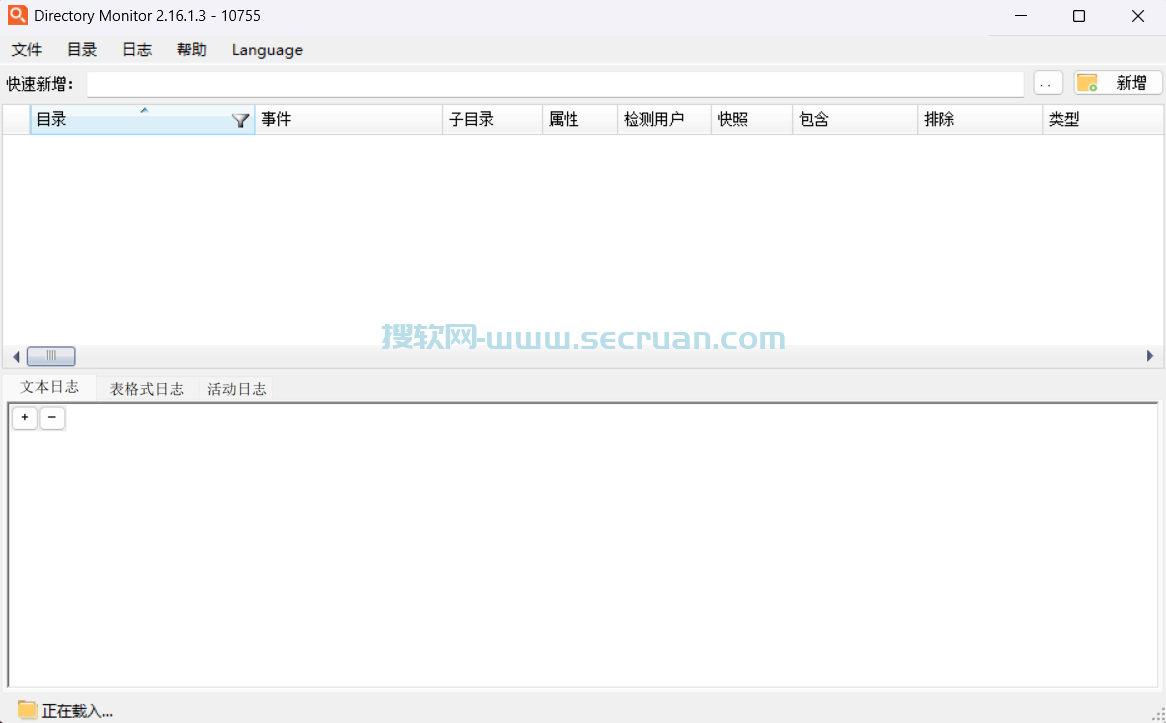Switch to the 表格式日志 tab

[x=146, y=389]
